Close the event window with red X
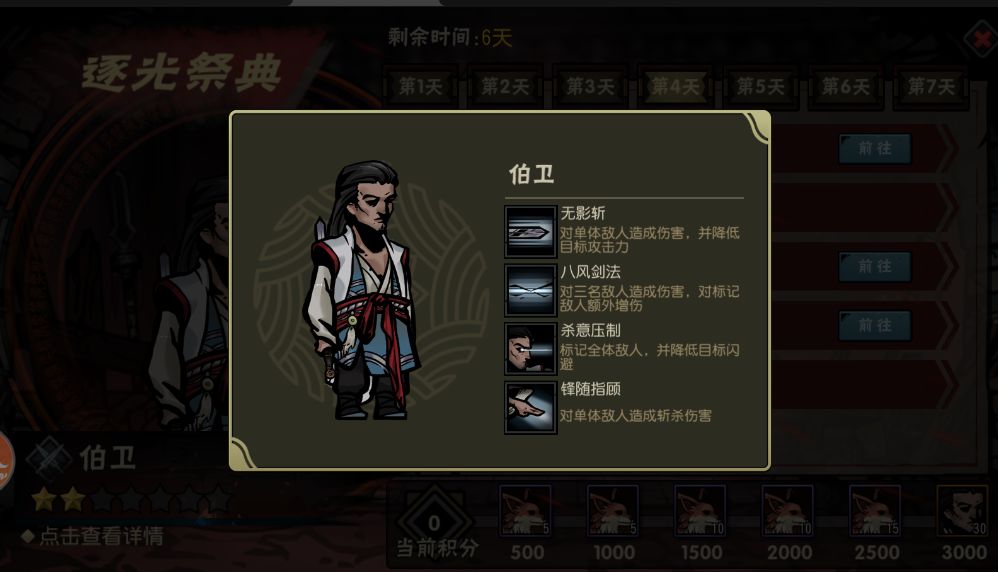Image resolution: width=998 pixels, height=572 pixels. pyautogui.click(x=981, y=39)
